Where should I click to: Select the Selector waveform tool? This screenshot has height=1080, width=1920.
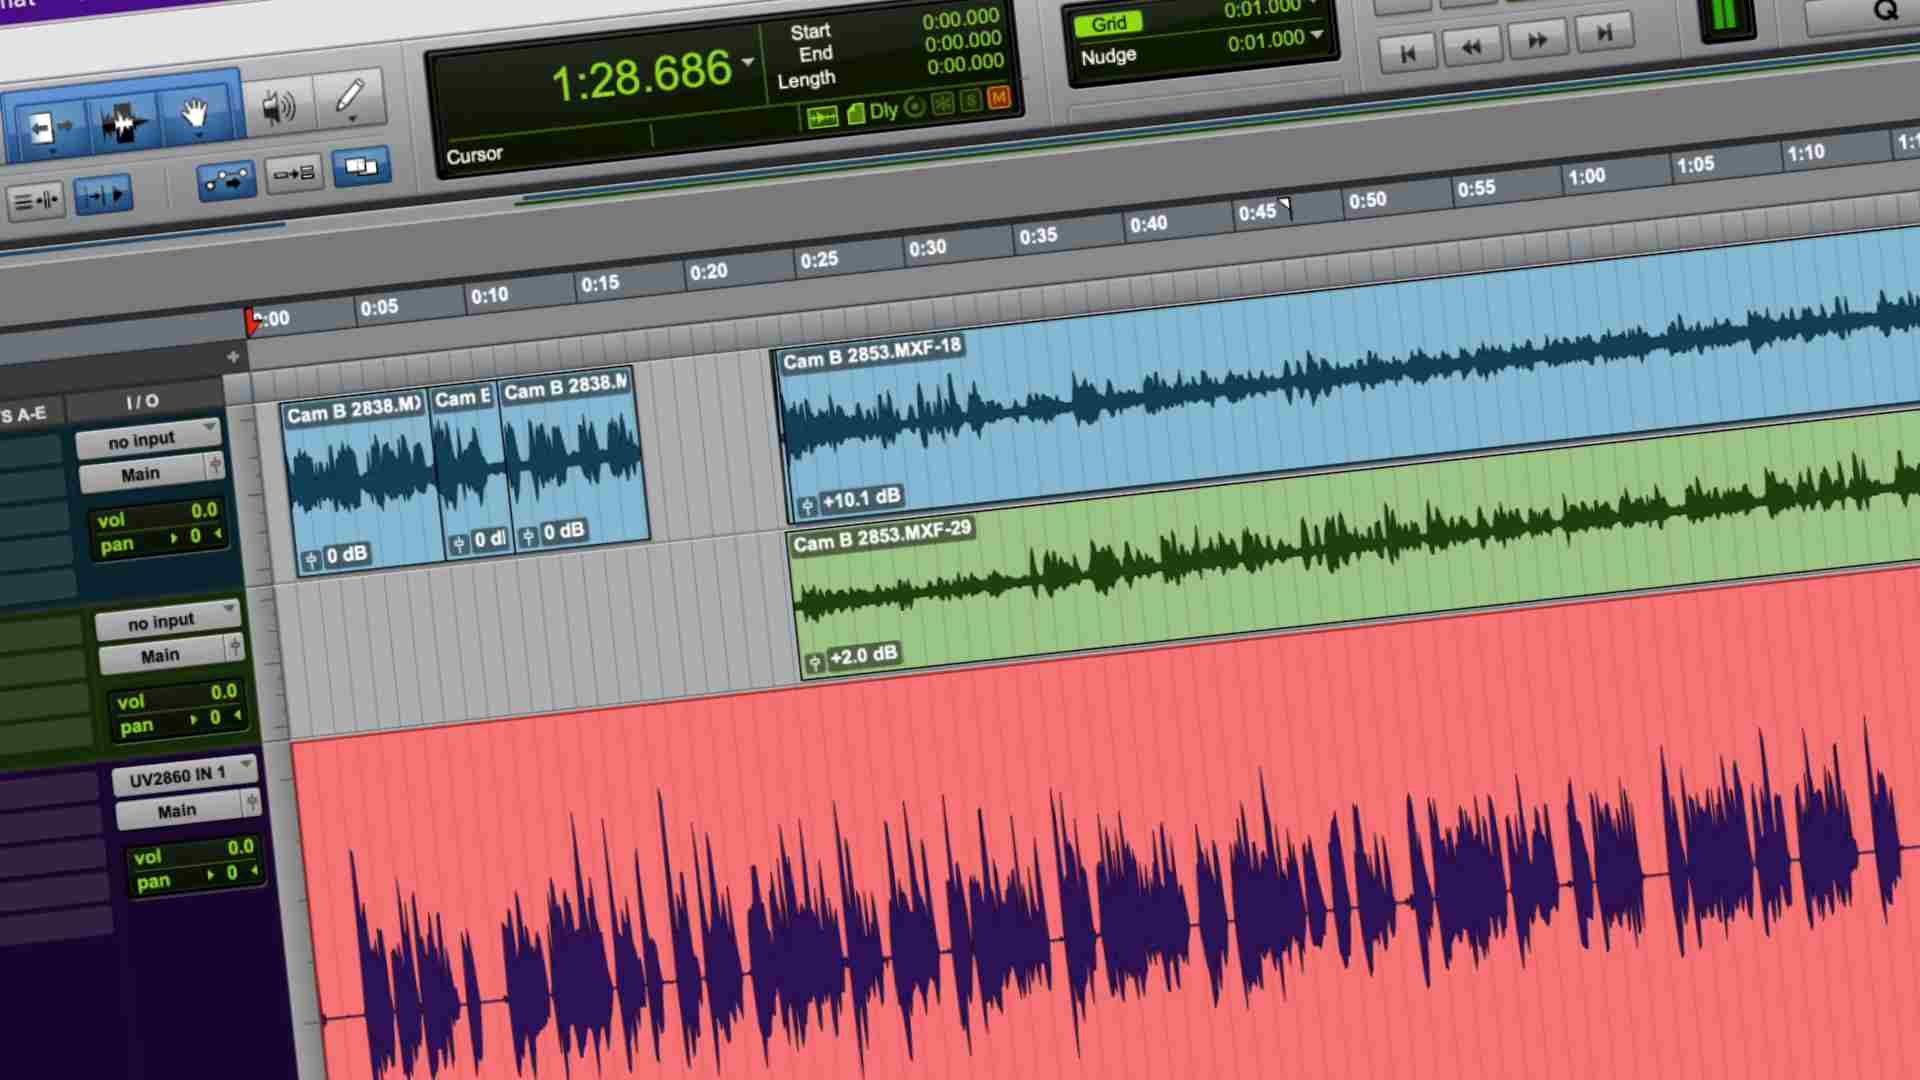click(x=123, y=122)
